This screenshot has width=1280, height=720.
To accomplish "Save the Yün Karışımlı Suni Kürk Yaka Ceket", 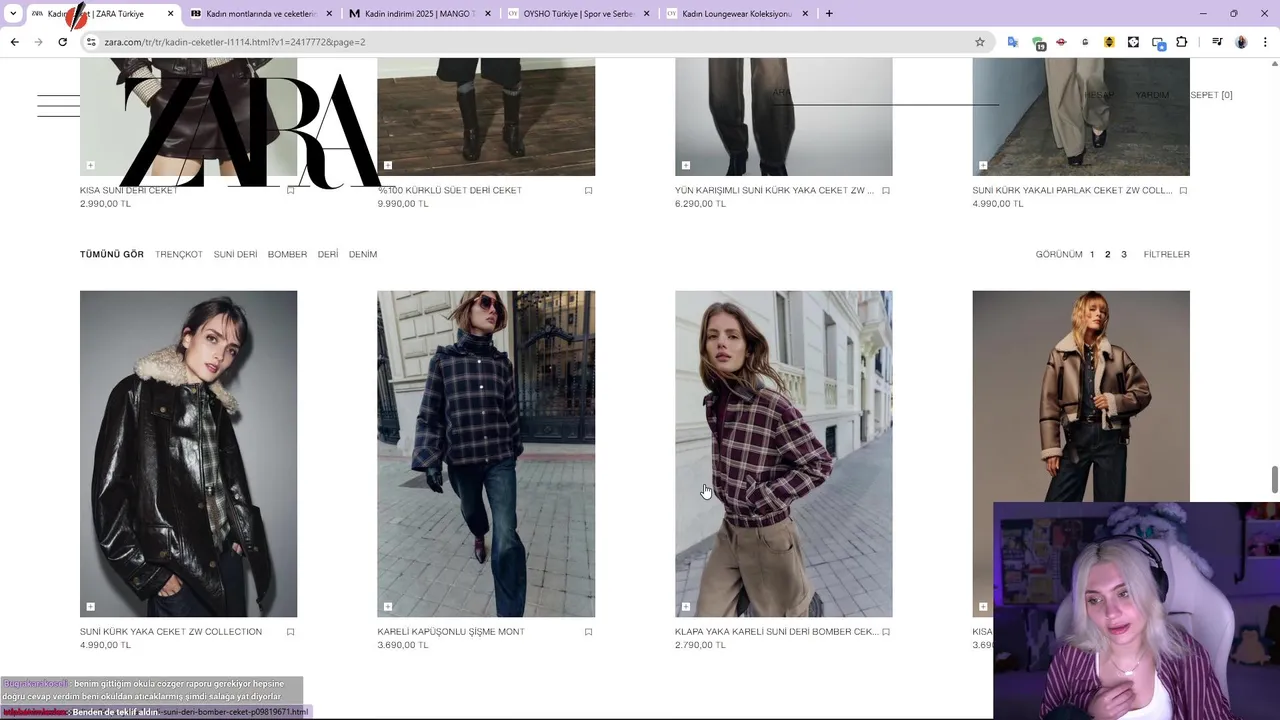I will click(x=886, y=190).
